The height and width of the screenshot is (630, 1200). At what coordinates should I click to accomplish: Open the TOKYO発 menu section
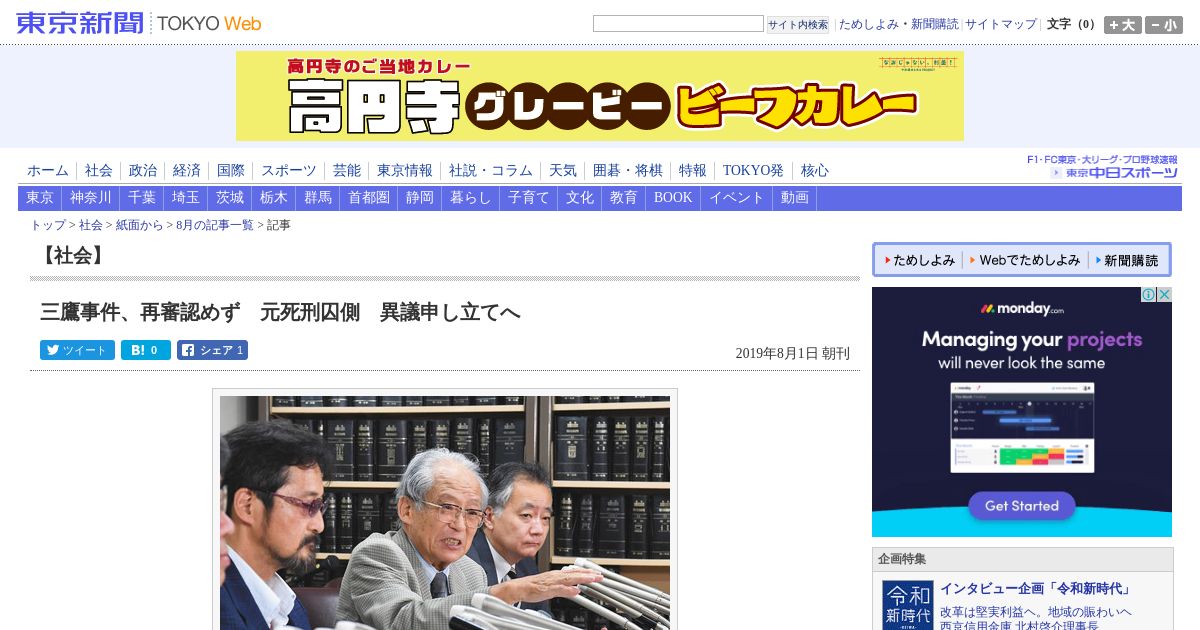pyautogui.click(x=753, y=171)
